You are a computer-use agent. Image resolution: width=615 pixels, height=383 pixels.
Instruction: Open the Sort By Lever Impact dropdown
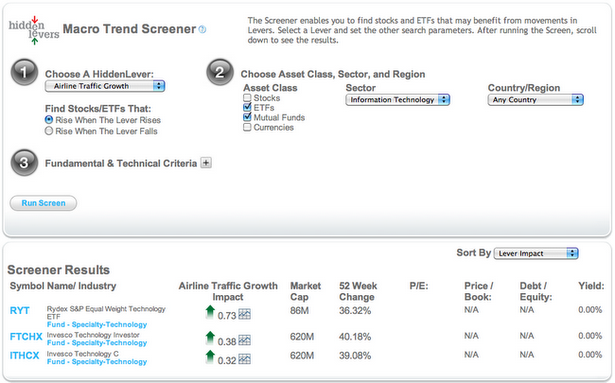click(x=536, y=254)
